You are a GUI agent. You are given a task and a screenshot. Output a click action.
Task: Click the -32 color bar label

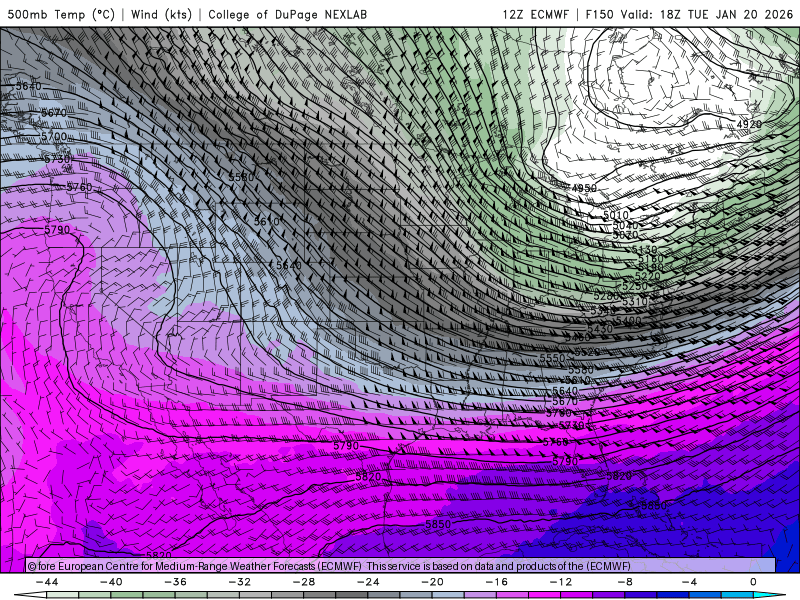pos(240,582)
